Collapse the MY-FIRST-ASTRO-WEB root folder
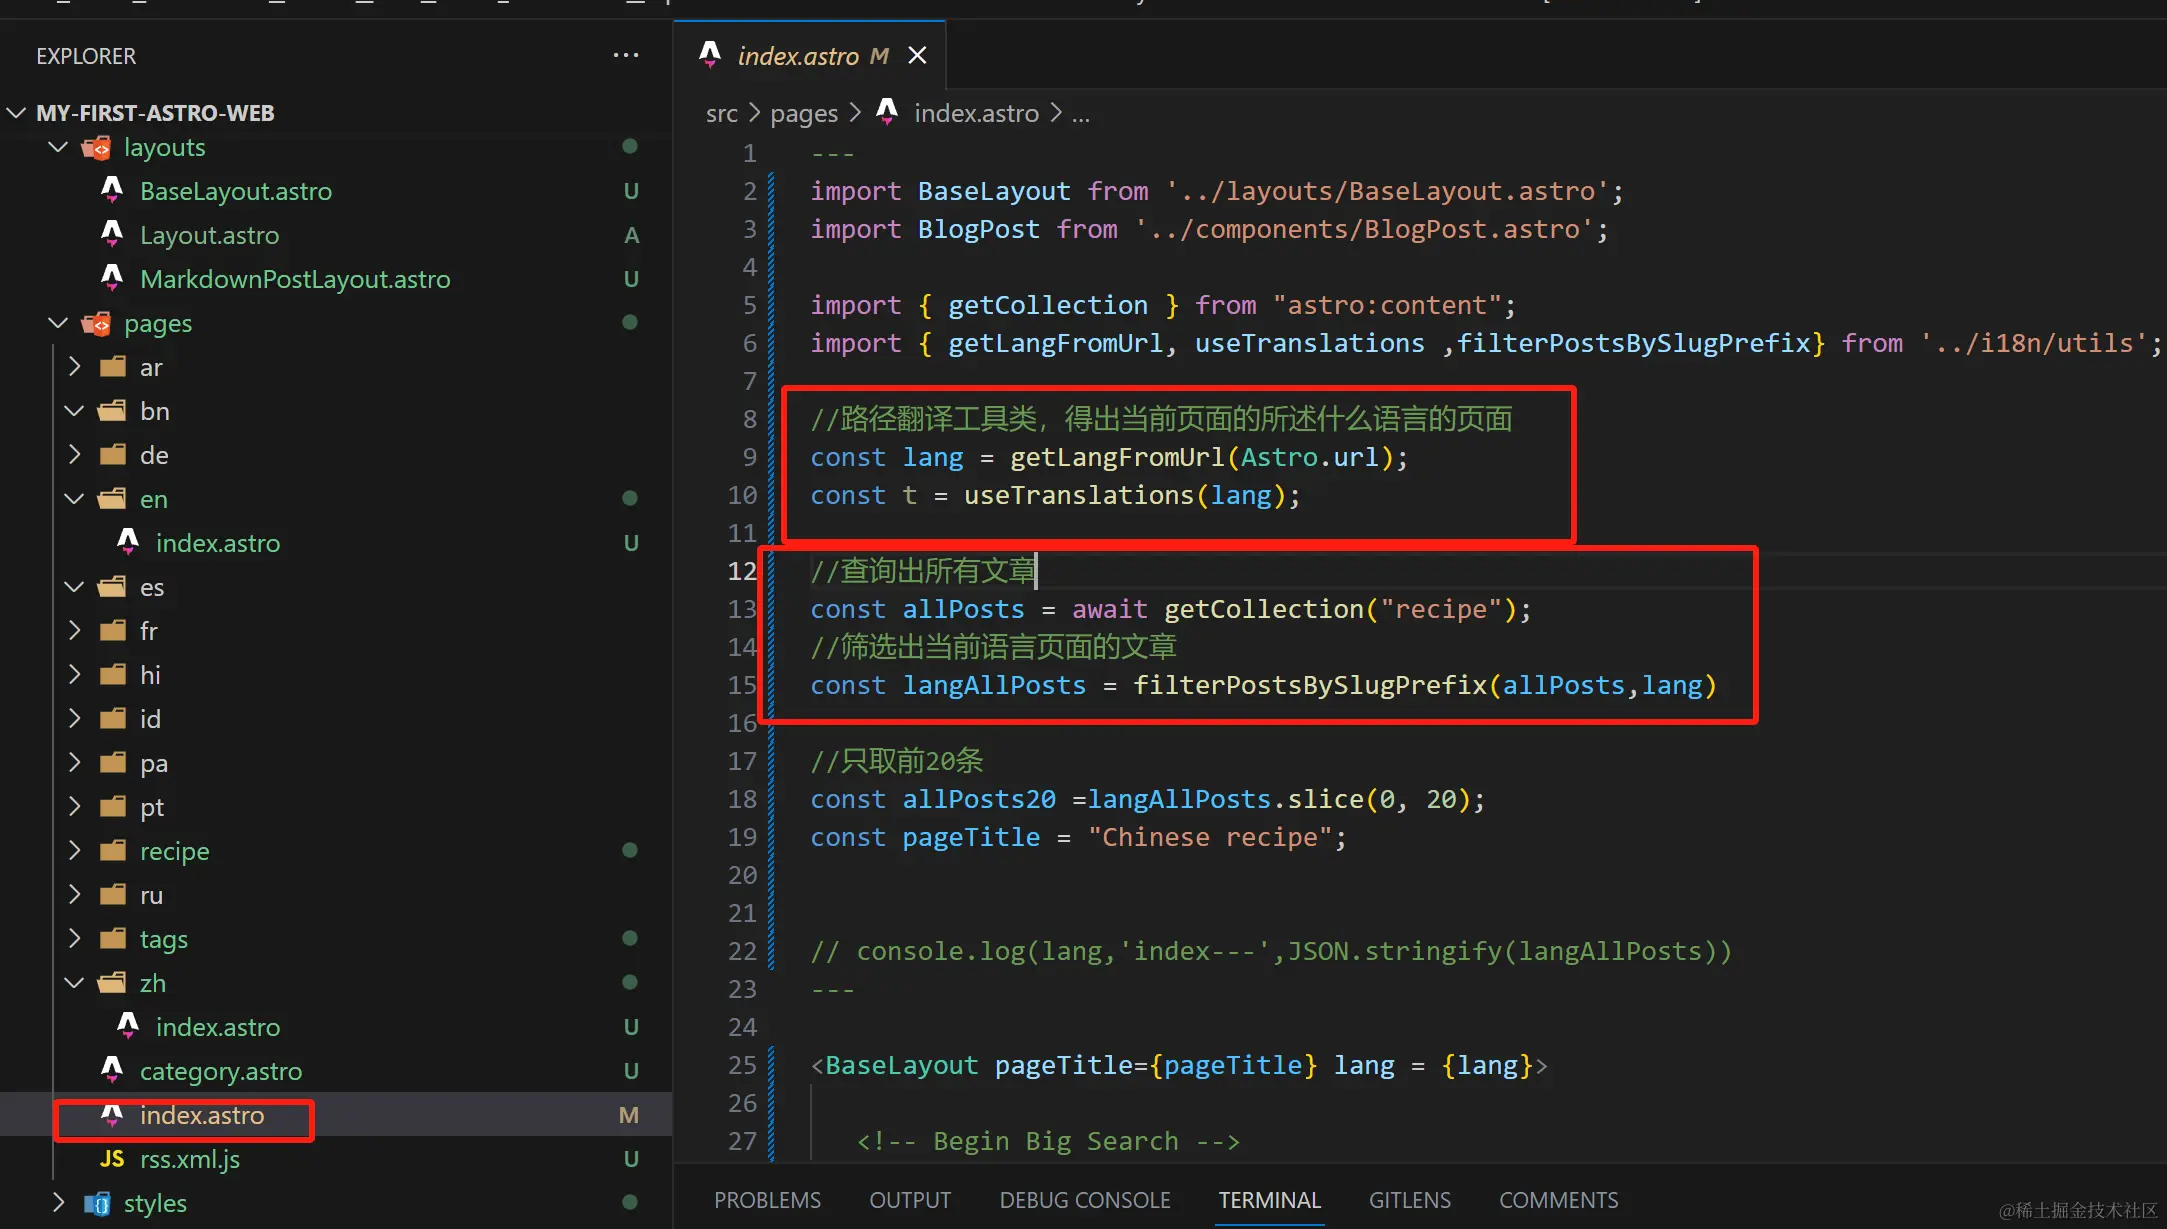The width and height of the screenshot is (2167, 1229). [17, 113]
